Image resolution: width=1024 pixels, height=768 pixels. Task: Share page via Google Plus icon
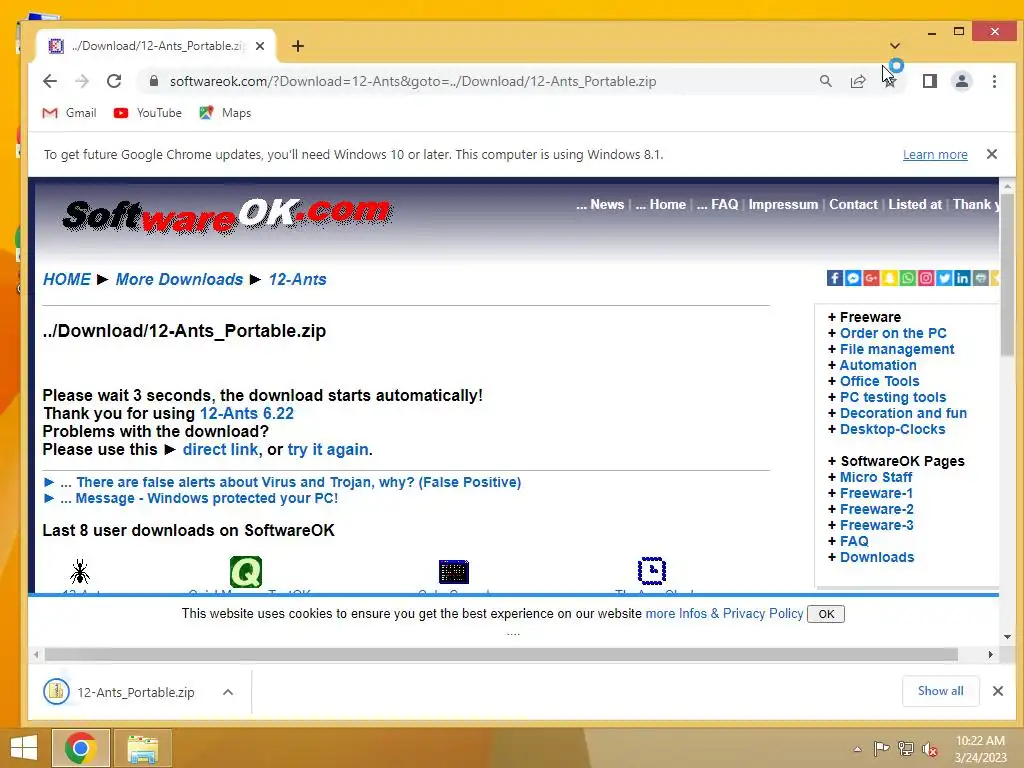pyautogui.click(x=871, y=278)
